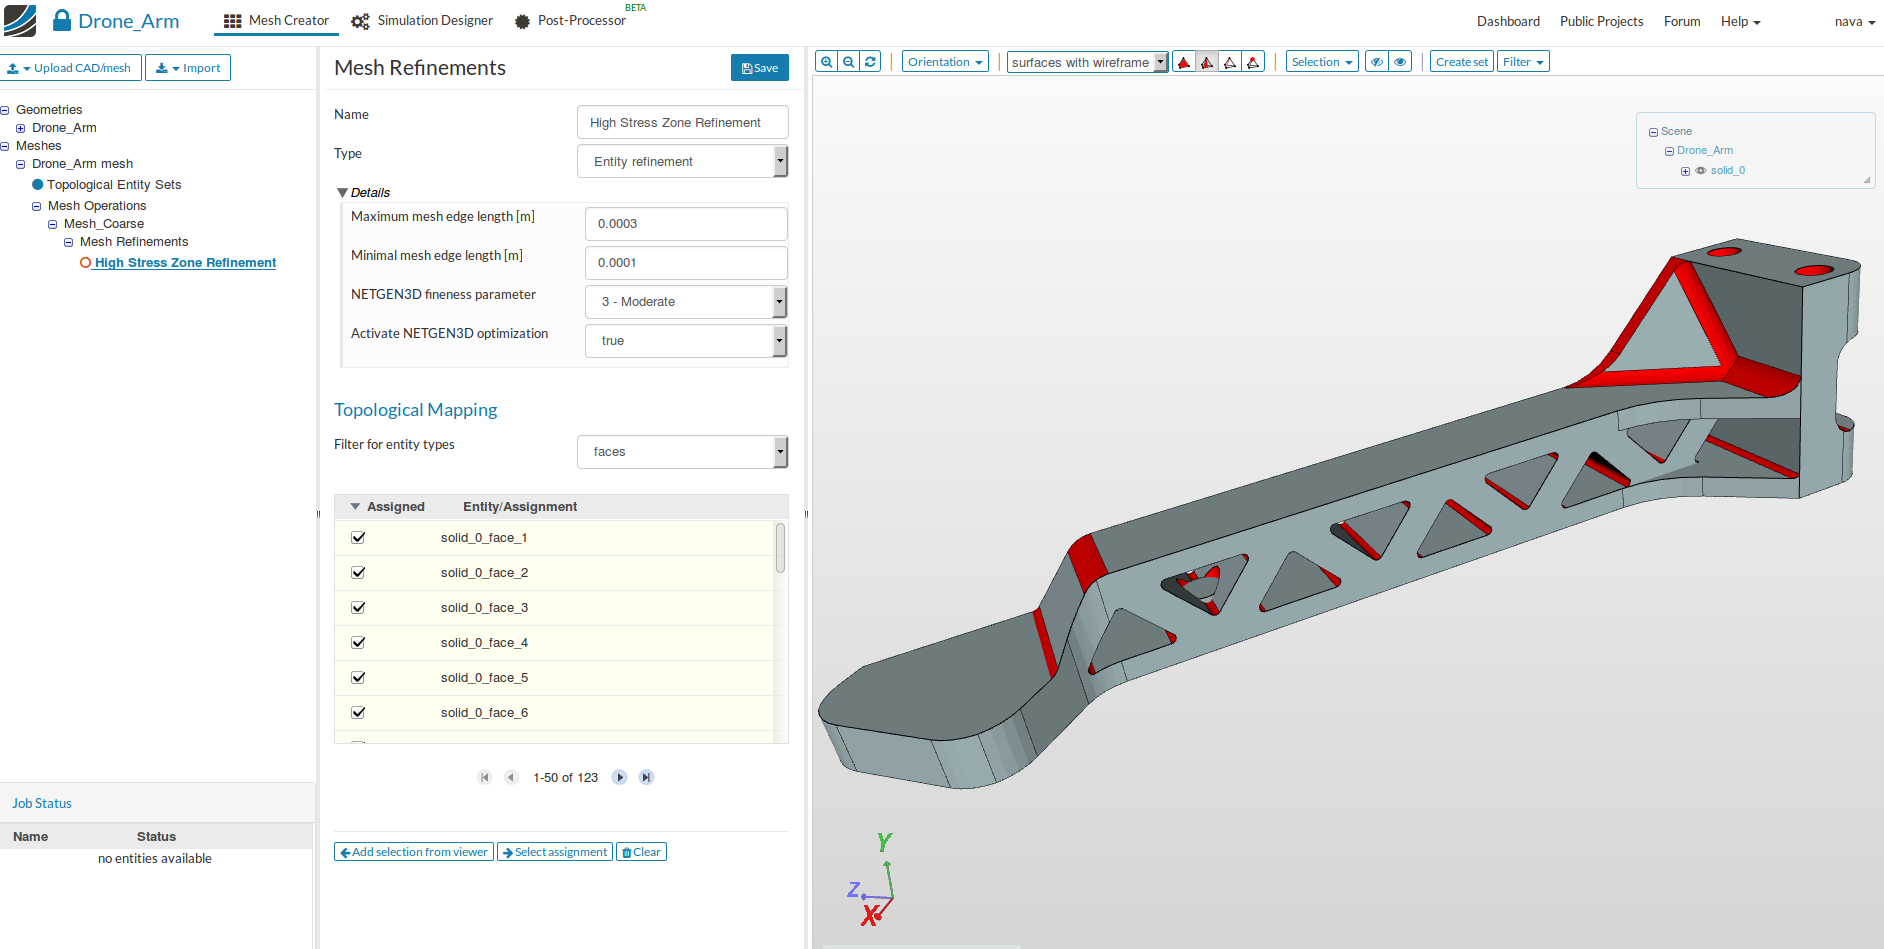
Task: Reset the 3D viewer view
Action: [870, 62]
